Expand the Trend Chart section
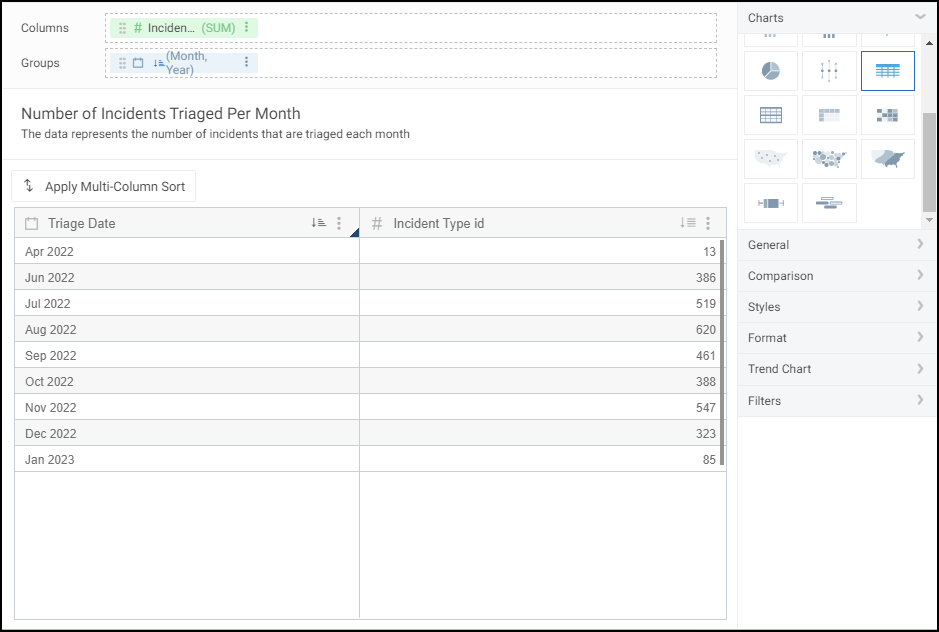This screenshot has width=939, height=632. pos(837,369)
